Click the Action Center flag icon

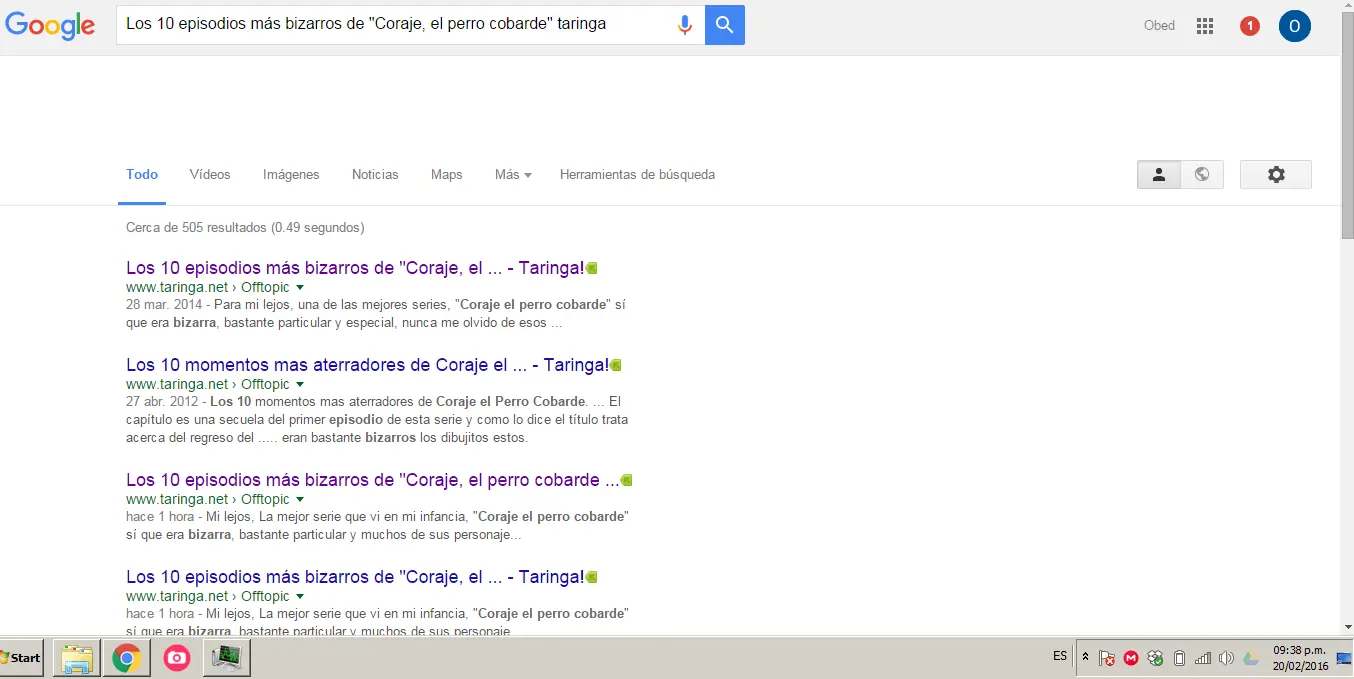(1107, 658)
